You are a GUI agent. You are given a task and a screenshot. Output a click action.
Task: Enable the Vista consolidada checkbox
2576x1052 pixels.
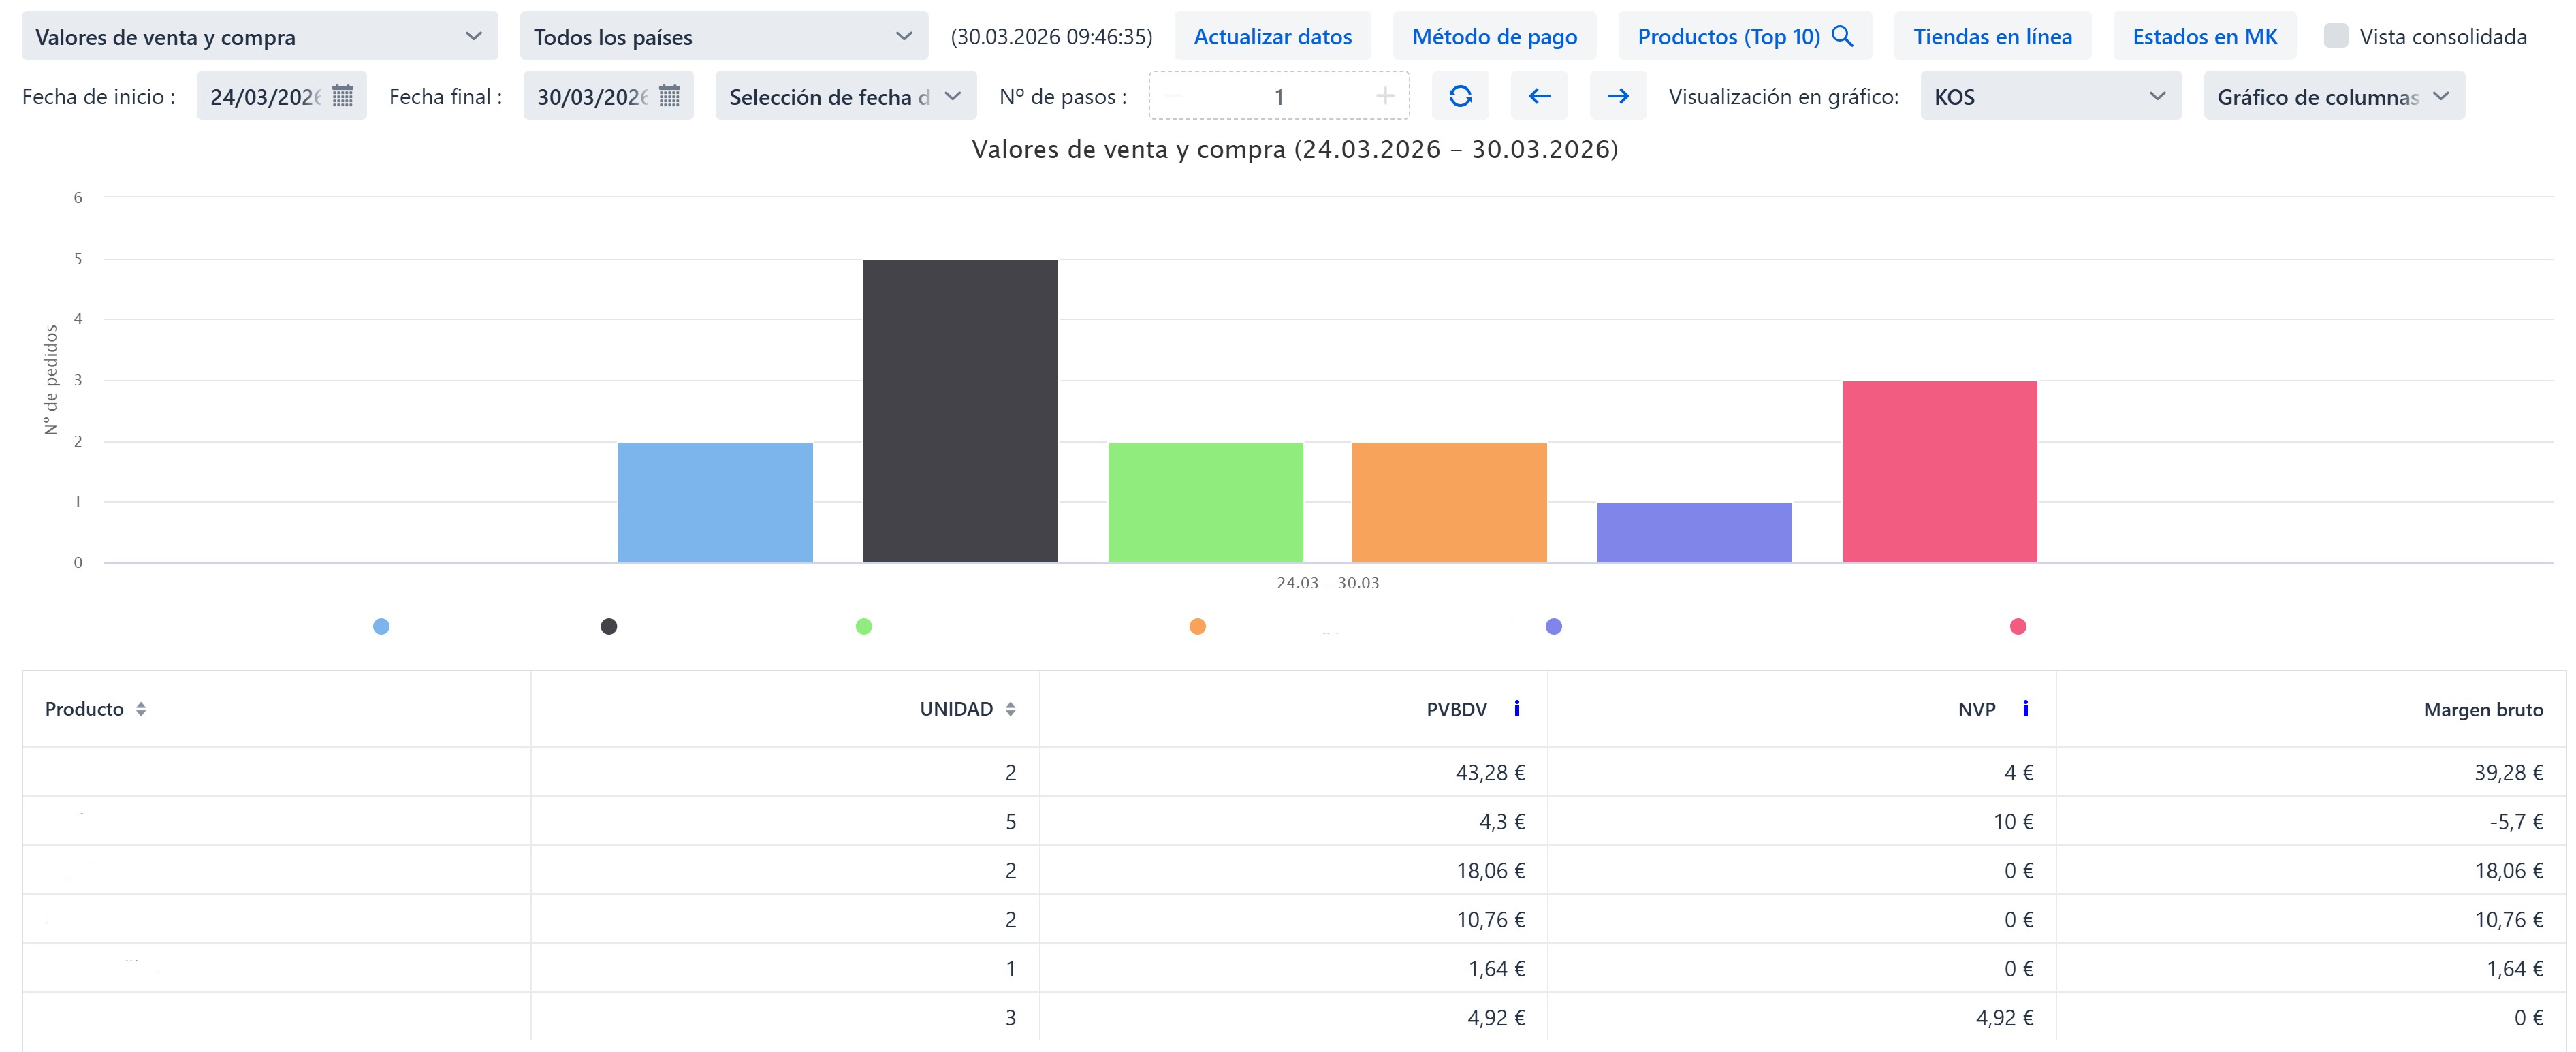click(2336, 36)
